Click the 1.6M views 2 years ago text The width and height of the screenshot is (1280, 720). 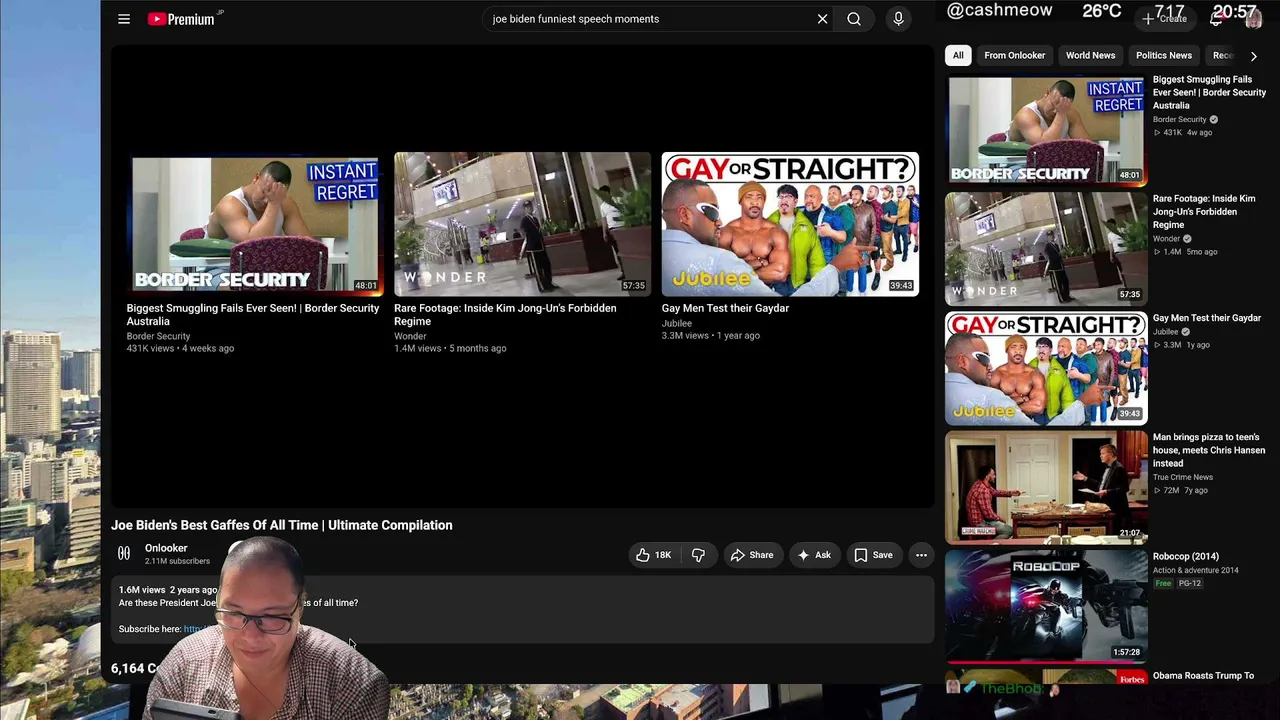tap(168, 590)
